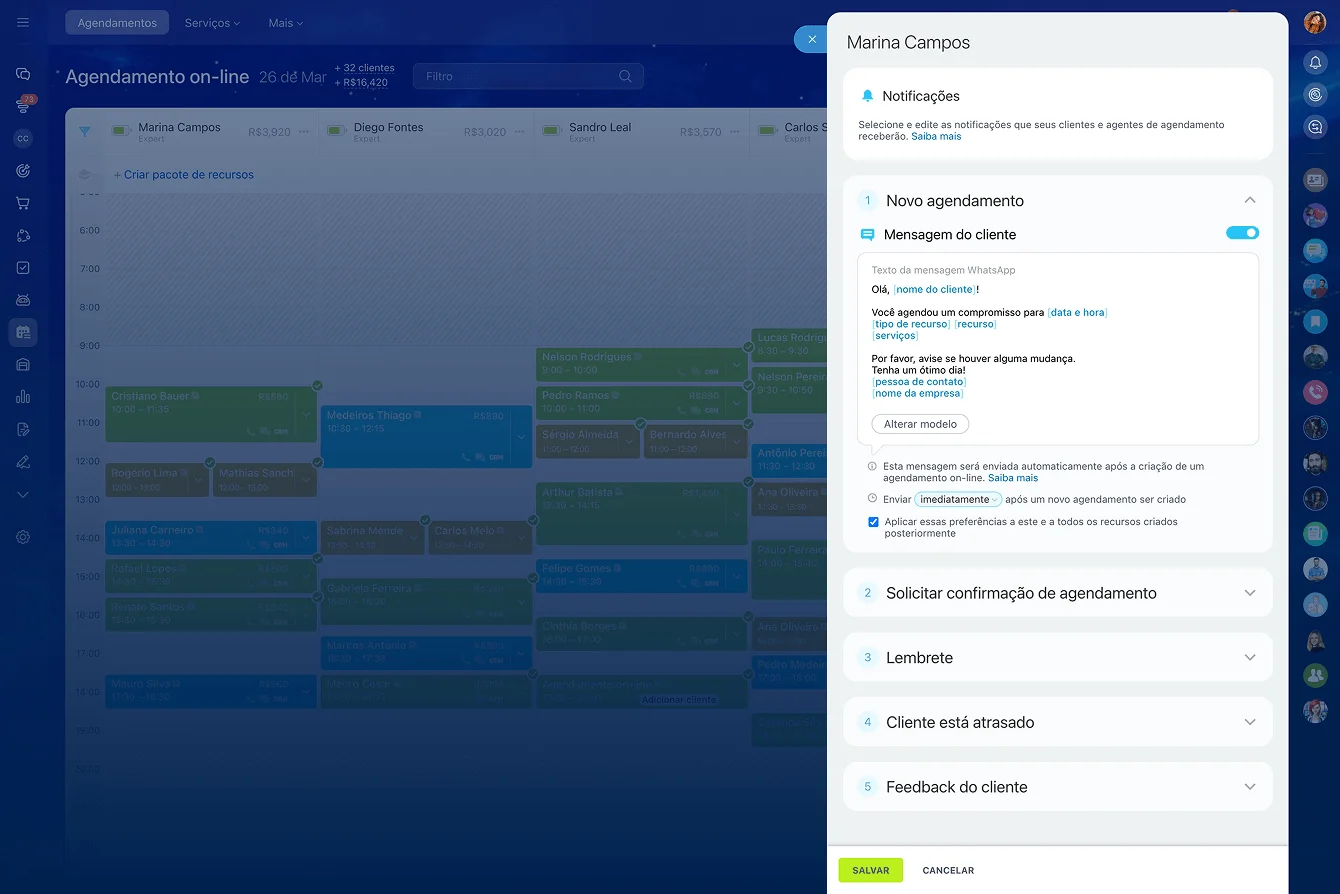Click the nome do cliente placeholder tag
This screenshot has width=1340, height=894.
[x=935, y=289]
